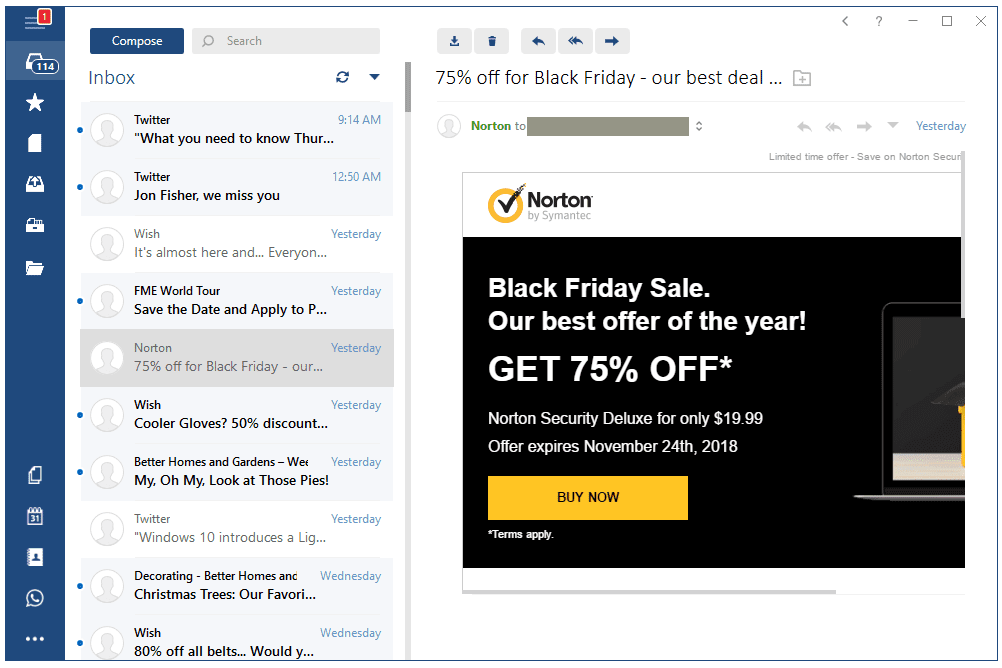Open the hamburger menu with notification badge

tap(35, 21)
